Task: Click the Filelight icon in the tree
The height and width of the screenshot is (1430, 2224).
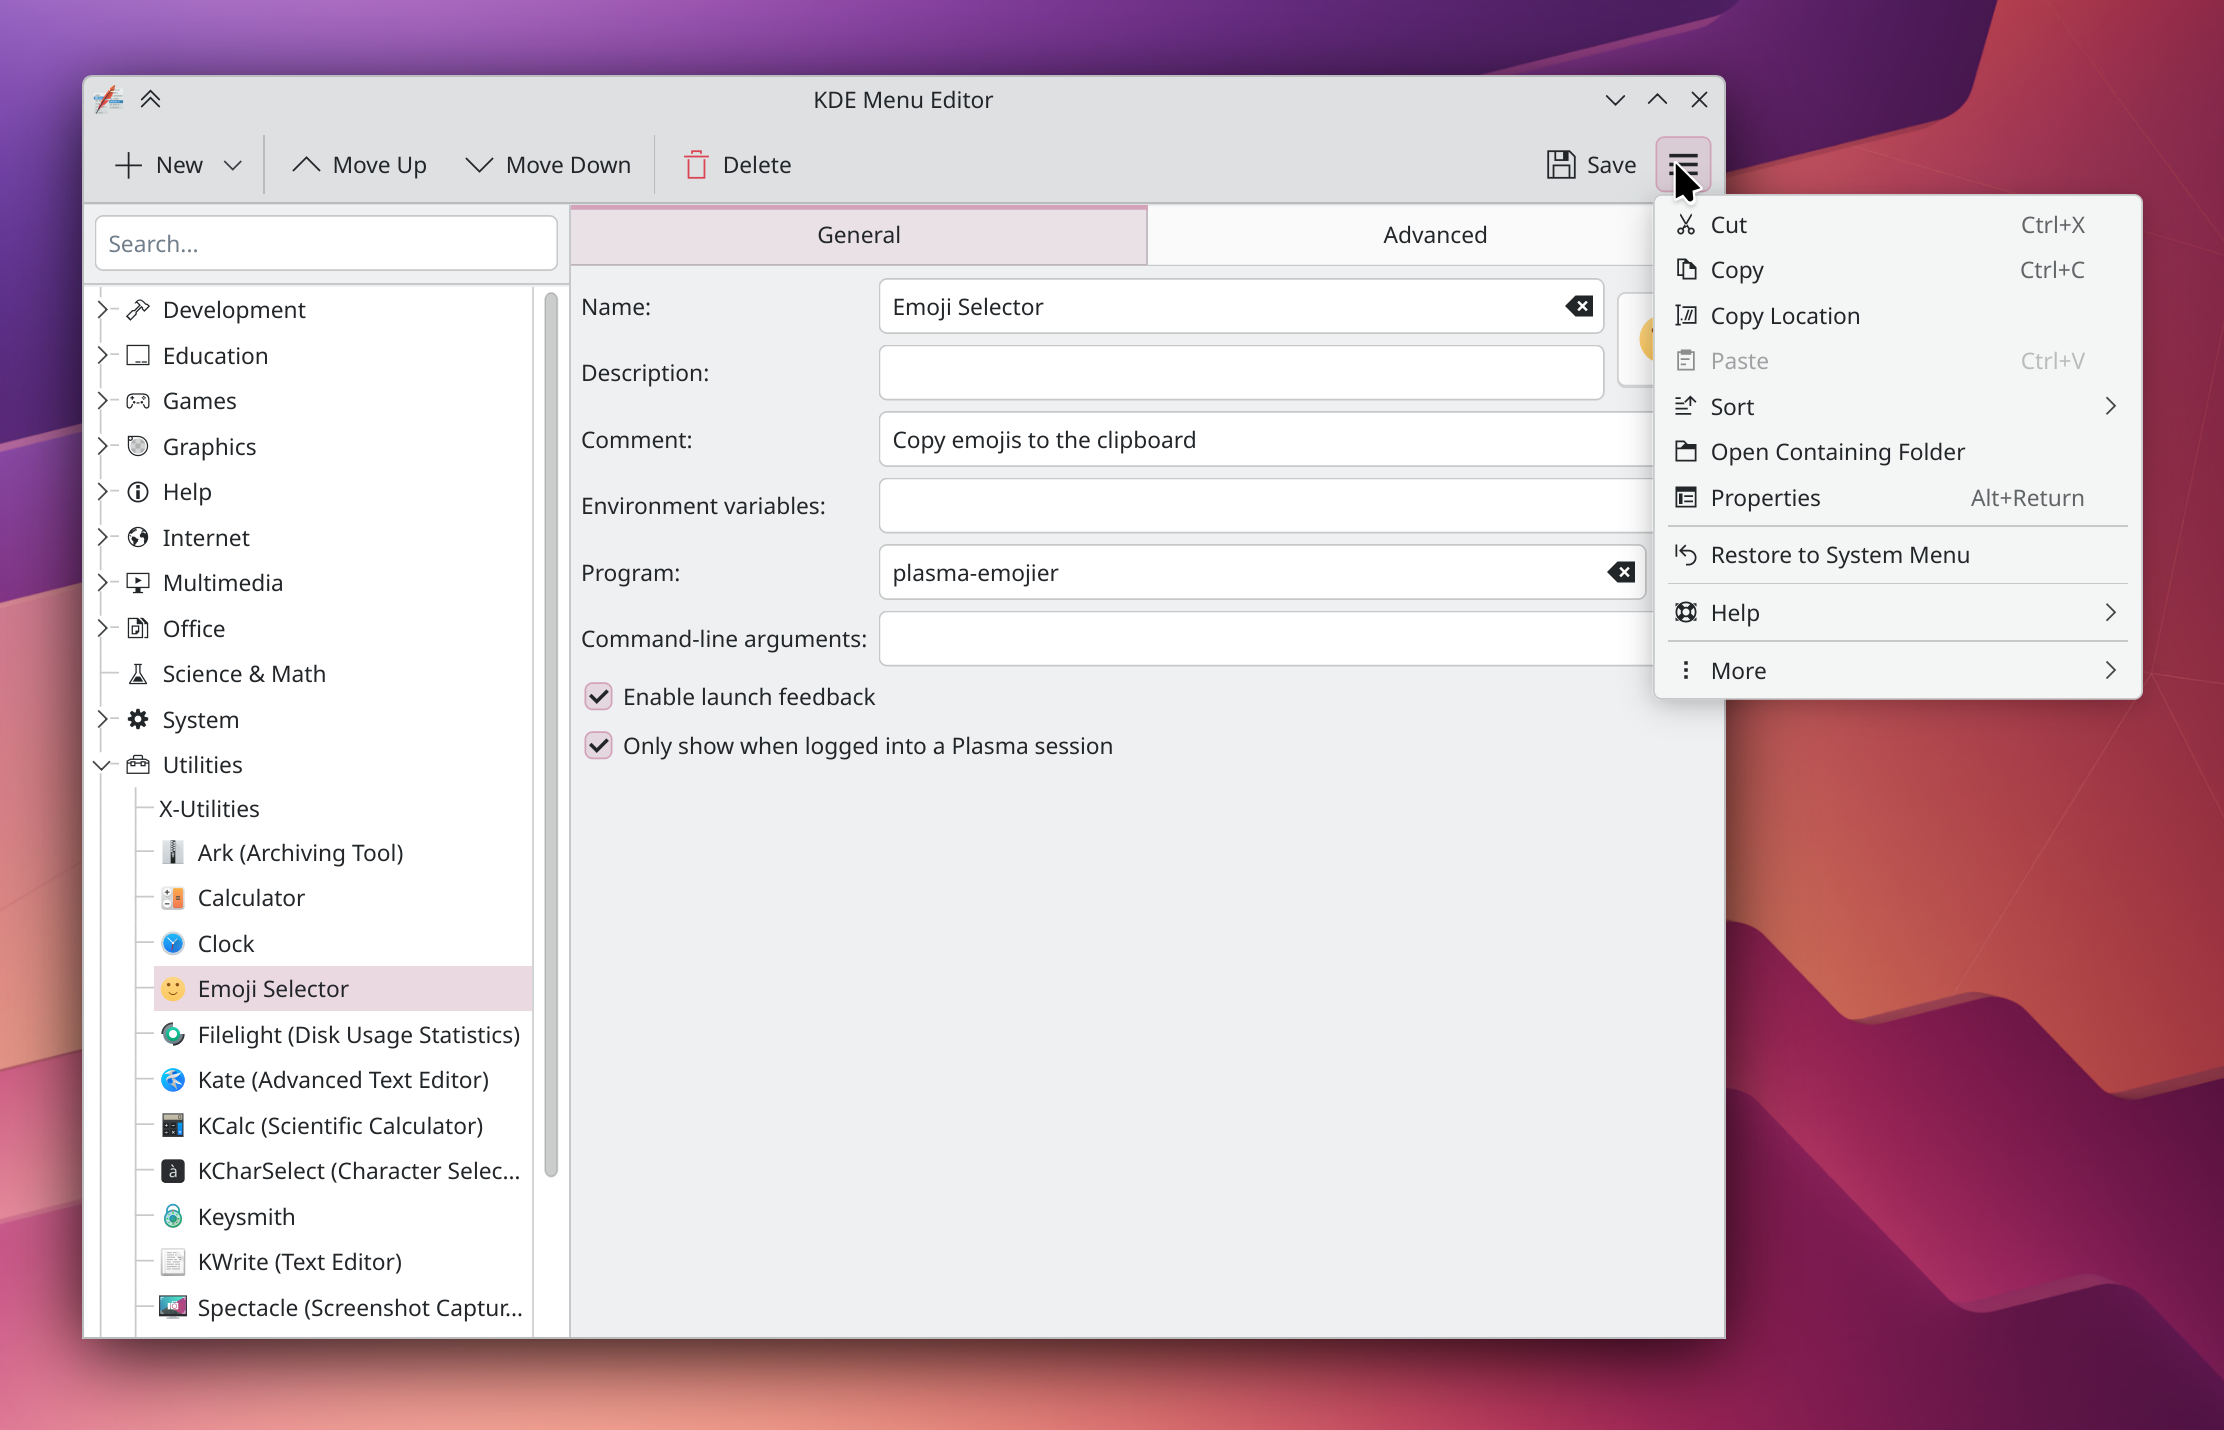Action: (x=173, y=1035)
